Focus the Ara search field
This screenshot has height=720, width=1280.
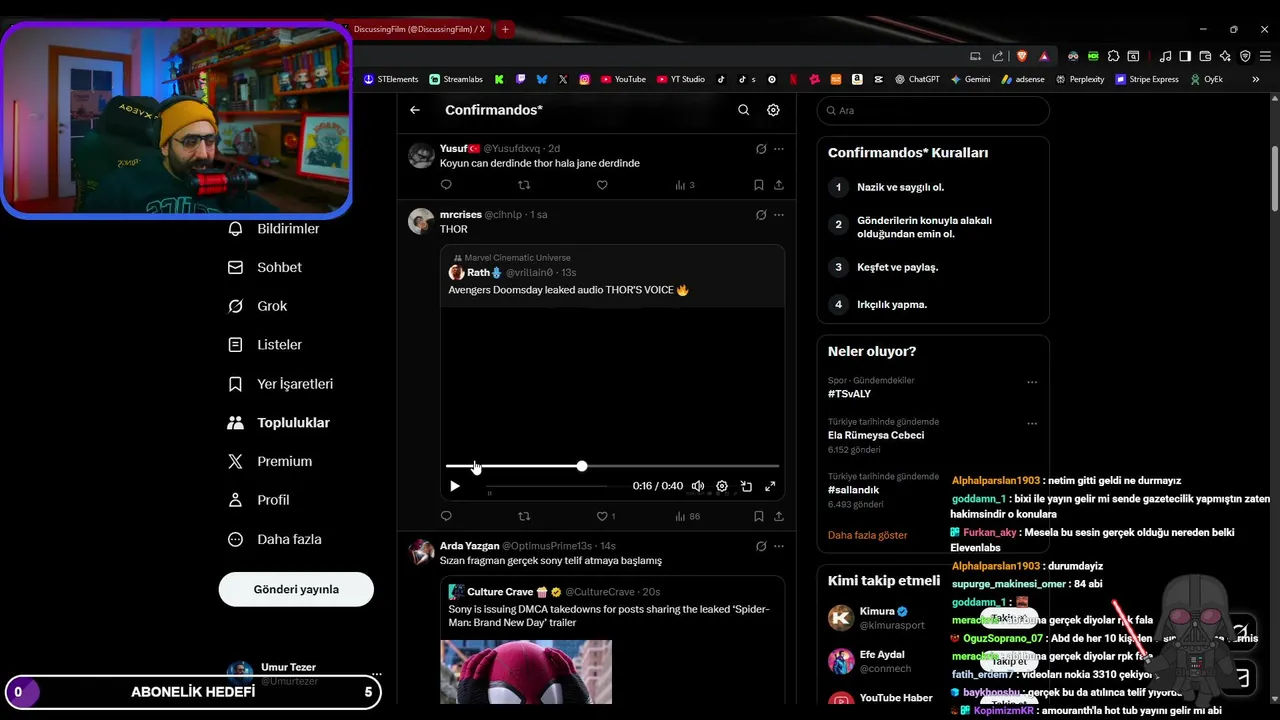933,111
